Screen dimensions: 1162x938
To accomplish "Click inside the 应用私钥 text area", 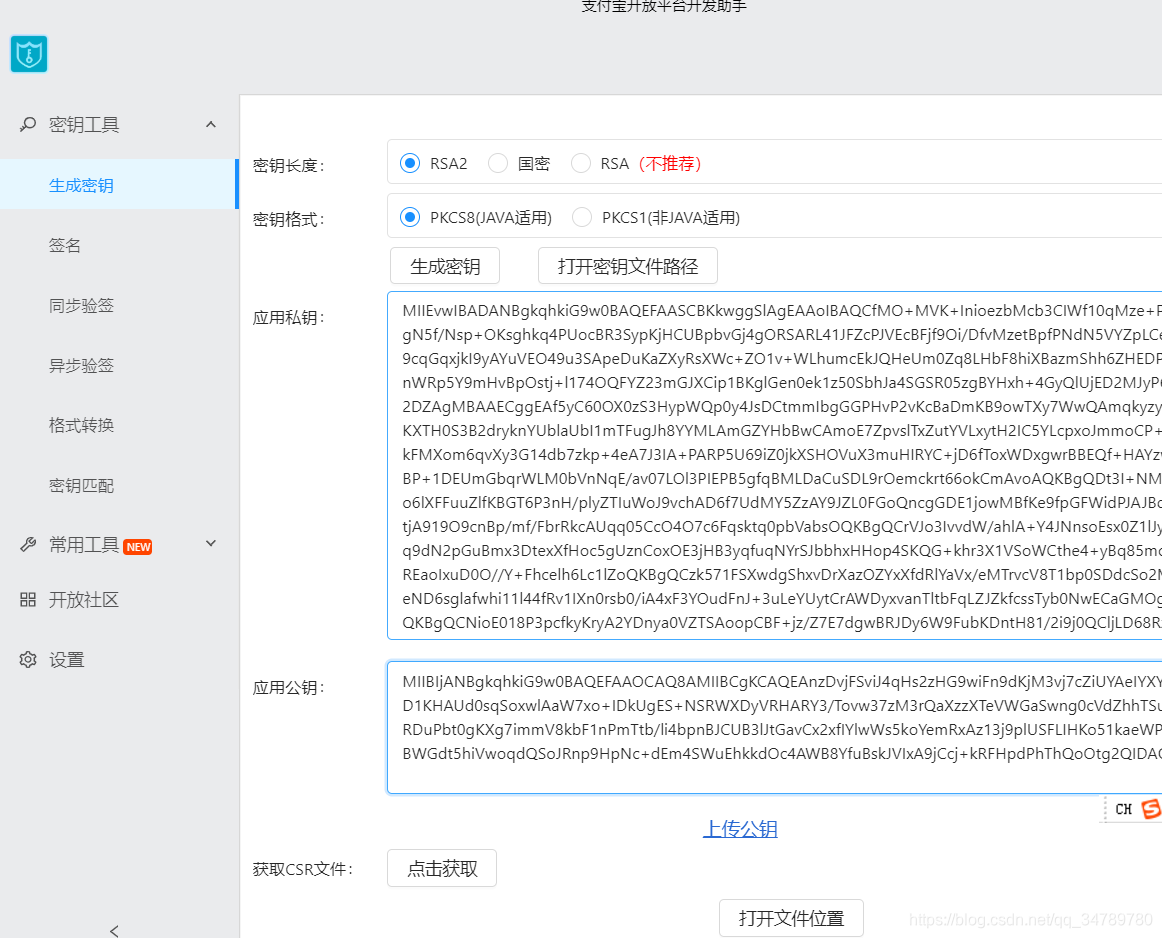I will (x=774, y=465).
